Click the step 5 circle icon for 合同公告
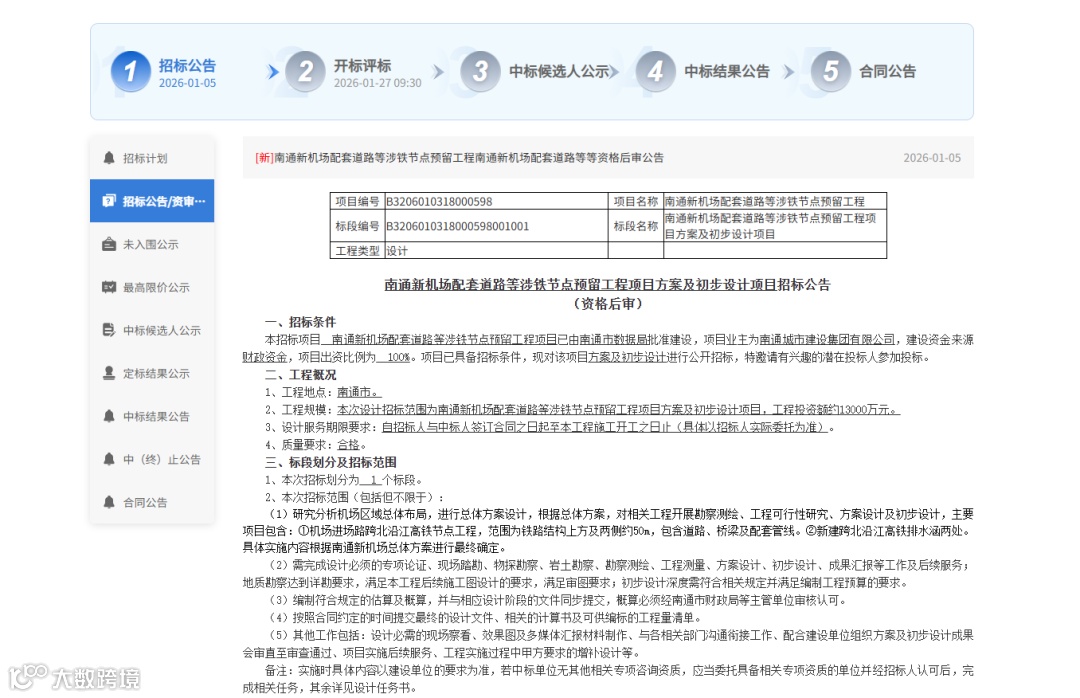Screen dimensions: 1080x698 pos(831,71)
